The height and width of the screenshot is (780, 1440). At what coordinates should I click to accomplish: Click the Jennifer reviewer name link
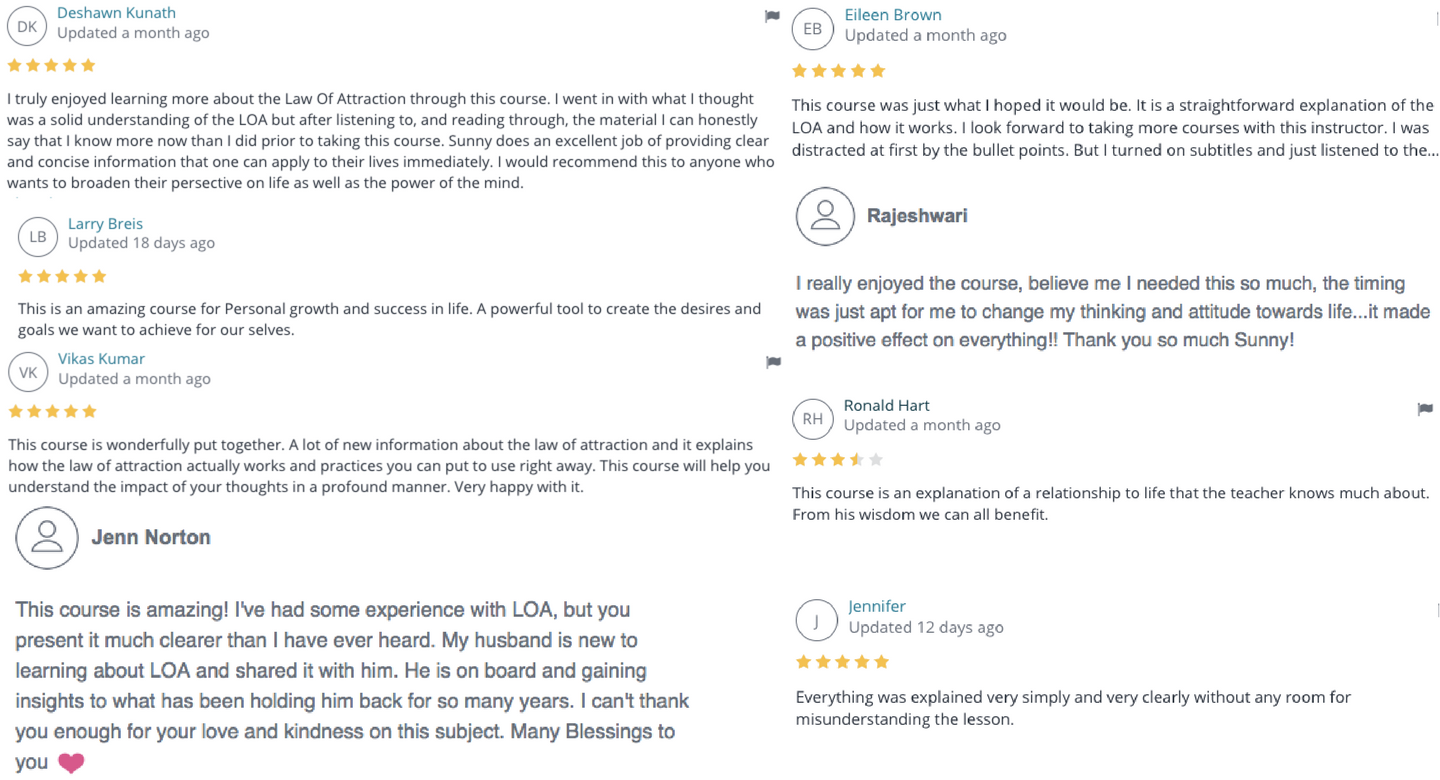coord(877,606)
